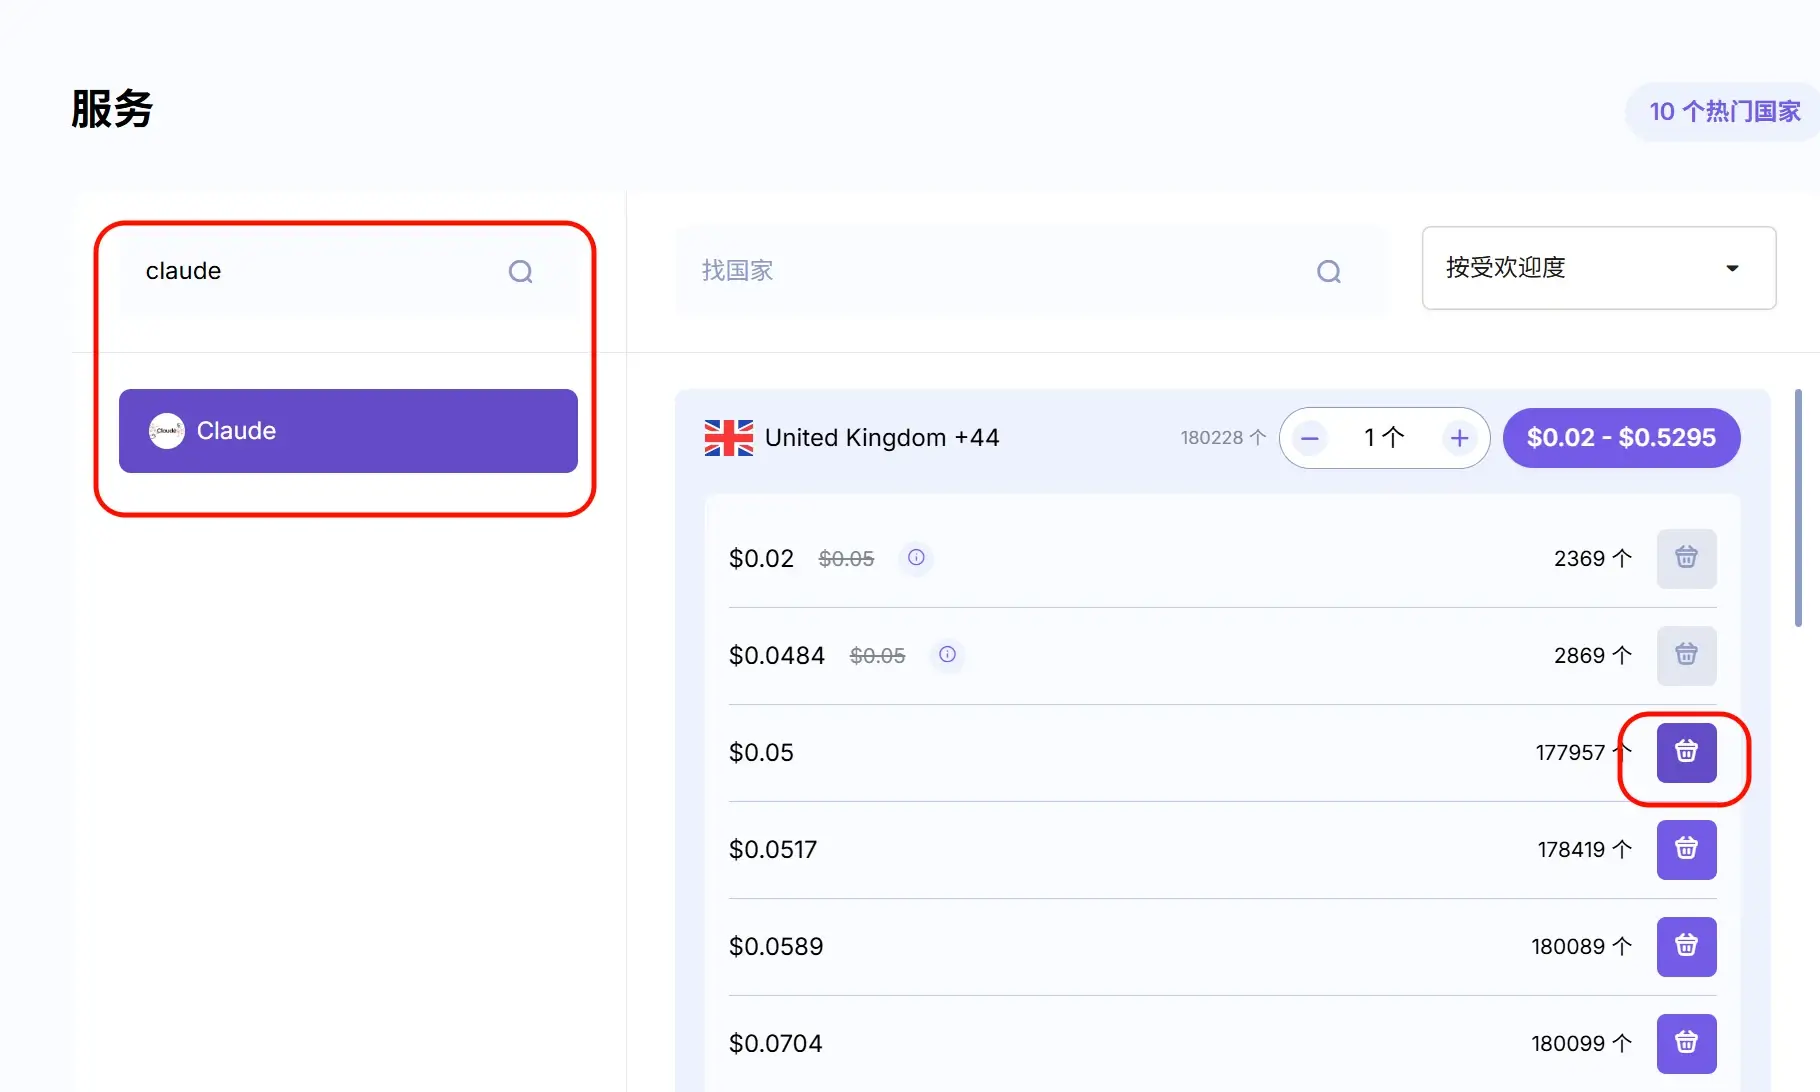The image size is (1820, 1092).
Task: Click the United Kingdom +44 label
Action: (882, 438)
